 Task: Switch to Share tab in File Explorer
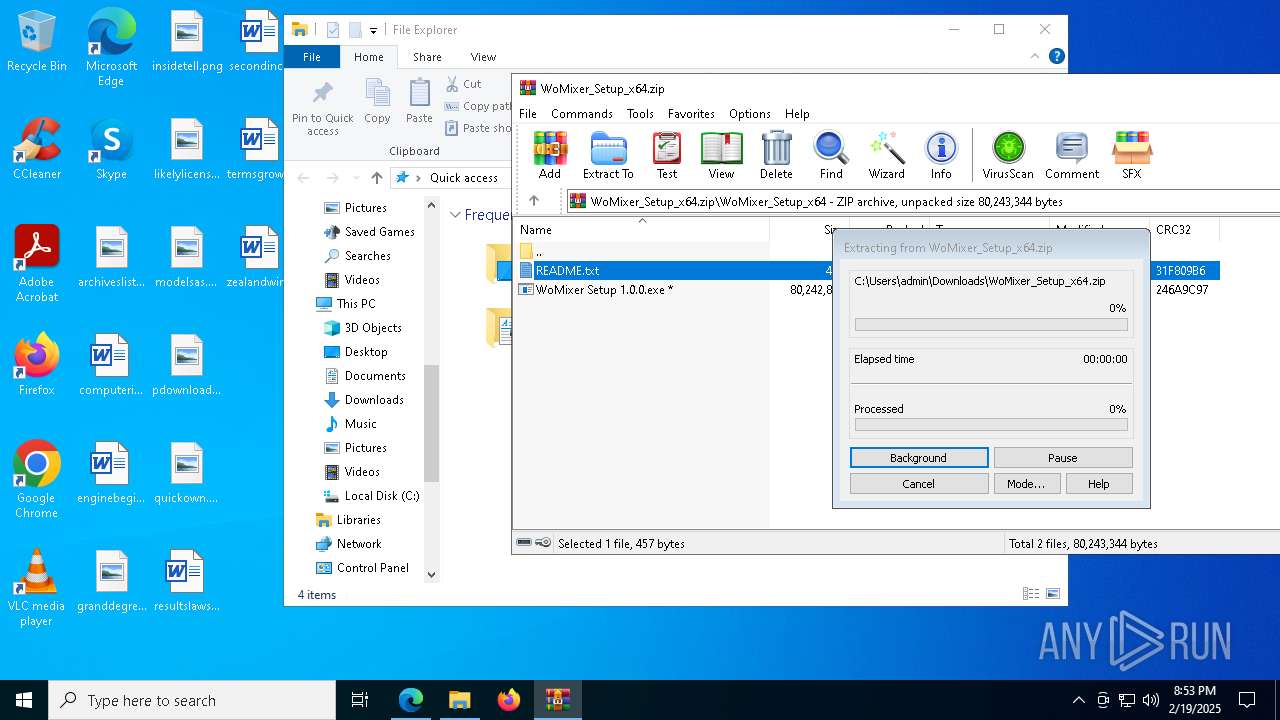(427, 57)
